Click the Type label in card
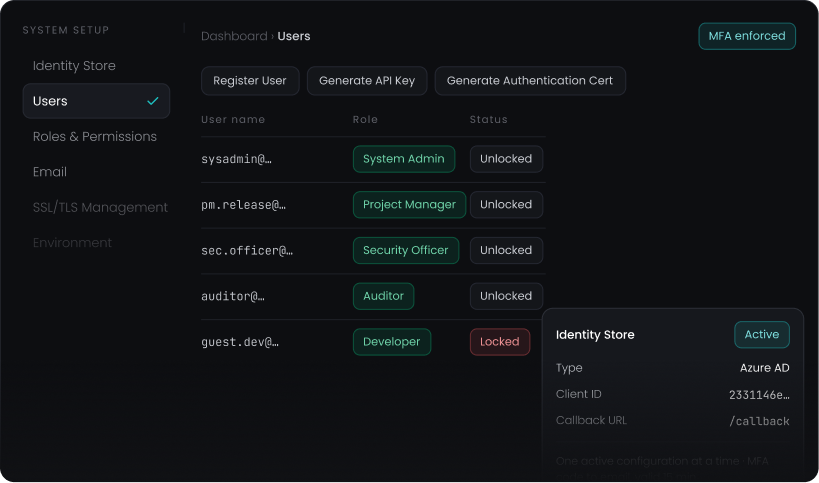The width and height of the screenshot is (819, 483). coord(569,368)
